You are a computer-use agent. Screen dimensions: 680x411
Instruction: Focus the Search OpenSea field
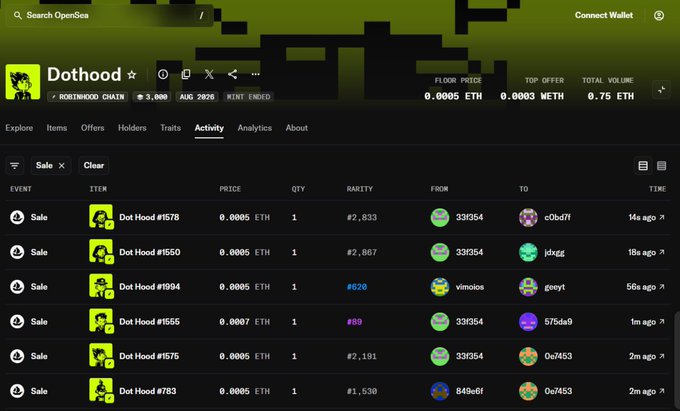click(109, 16)
